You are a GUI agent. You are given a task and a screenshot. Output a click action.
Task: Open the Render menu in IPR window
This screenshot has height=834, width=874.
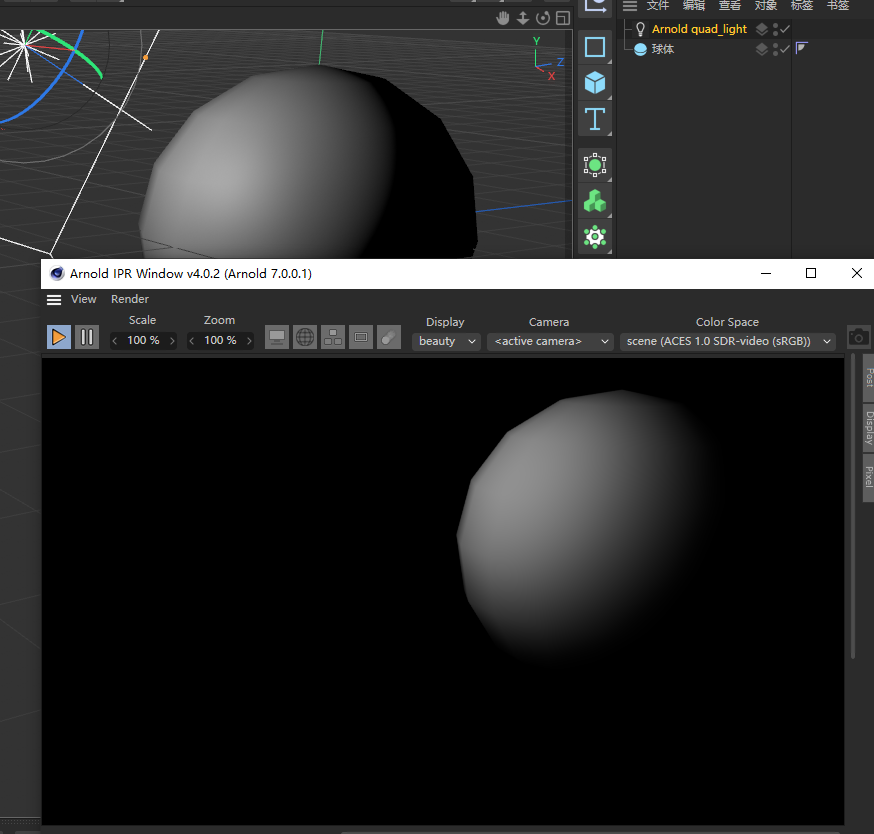(130, 299)
